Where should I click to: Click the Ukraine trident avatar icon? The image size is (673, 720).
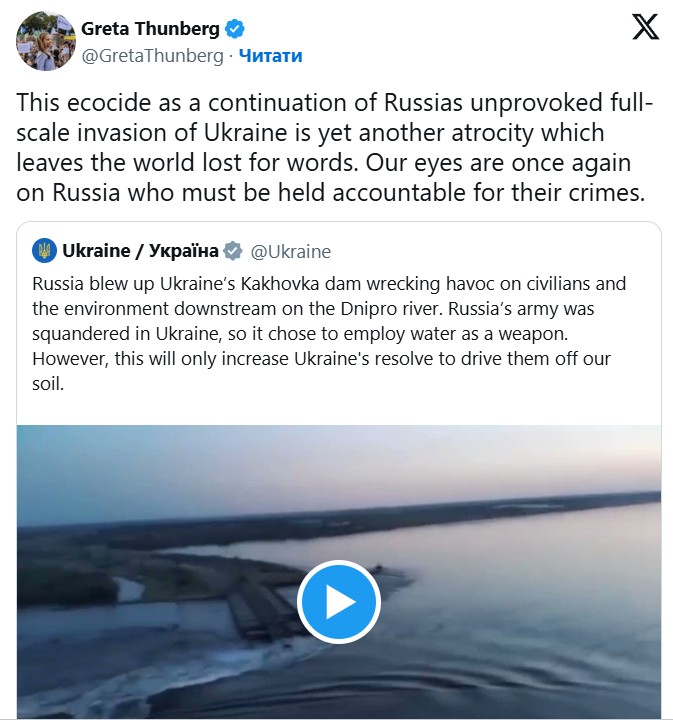(44, 250)
